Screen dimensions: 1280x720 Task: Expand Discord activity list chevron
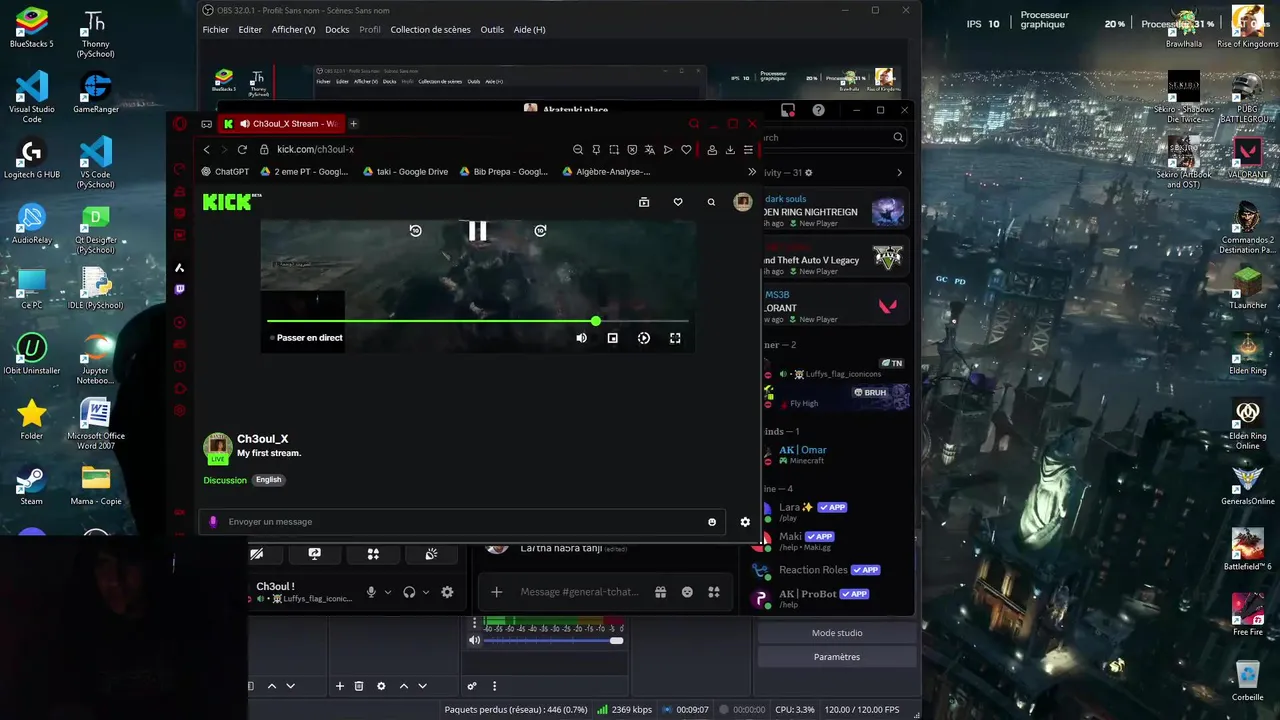click(899, 173)
